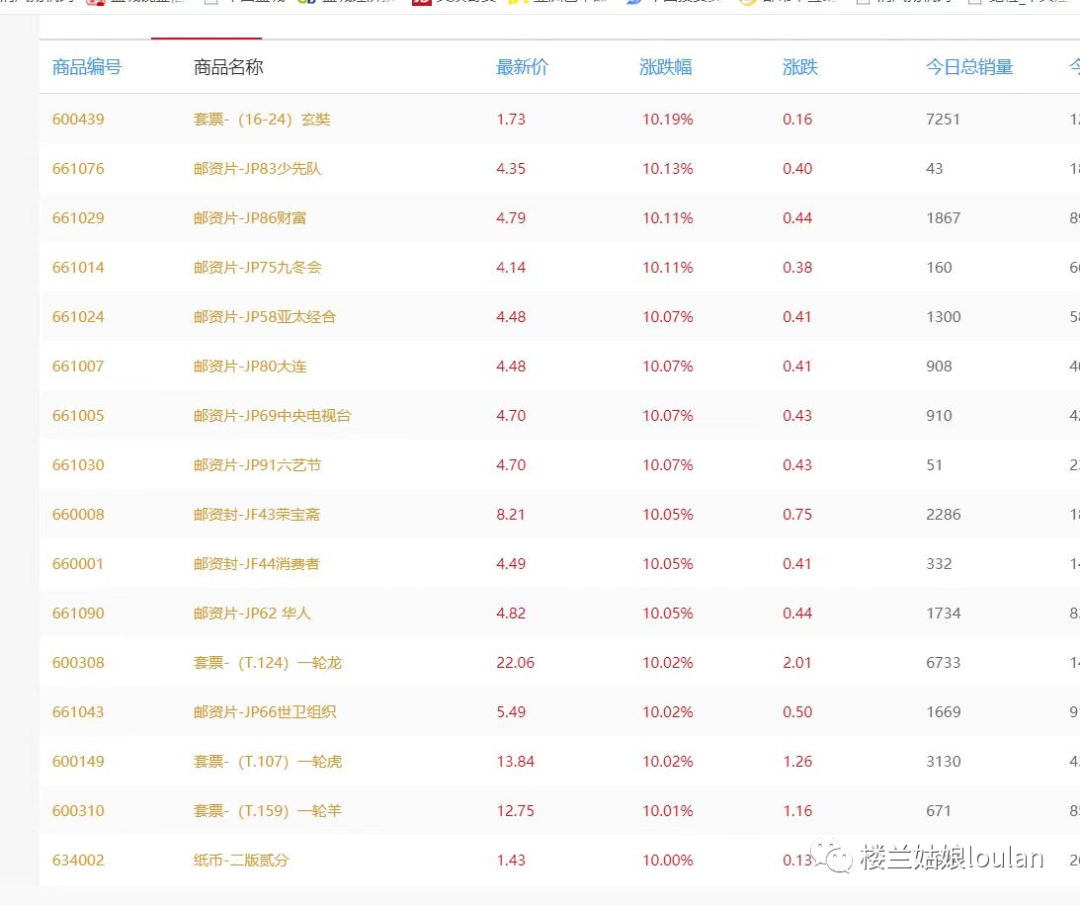Sort by 商品编号 column header
The height and width of the screenshot is (905, 1080).
87,67
